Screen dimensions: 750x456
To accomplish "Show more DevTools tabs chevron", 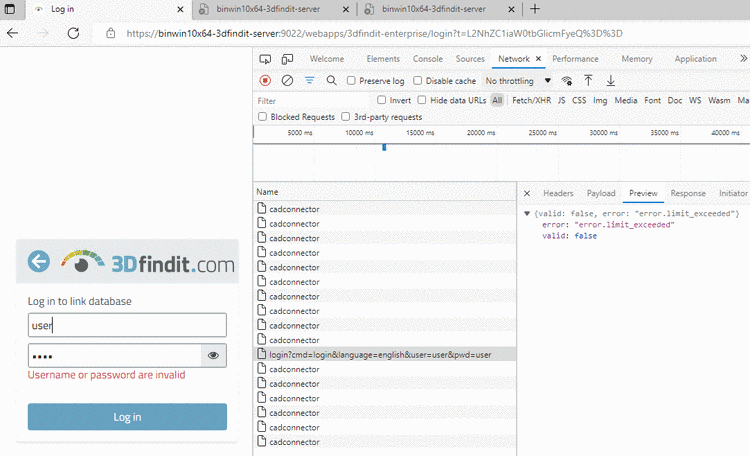I will coord(743,58).
